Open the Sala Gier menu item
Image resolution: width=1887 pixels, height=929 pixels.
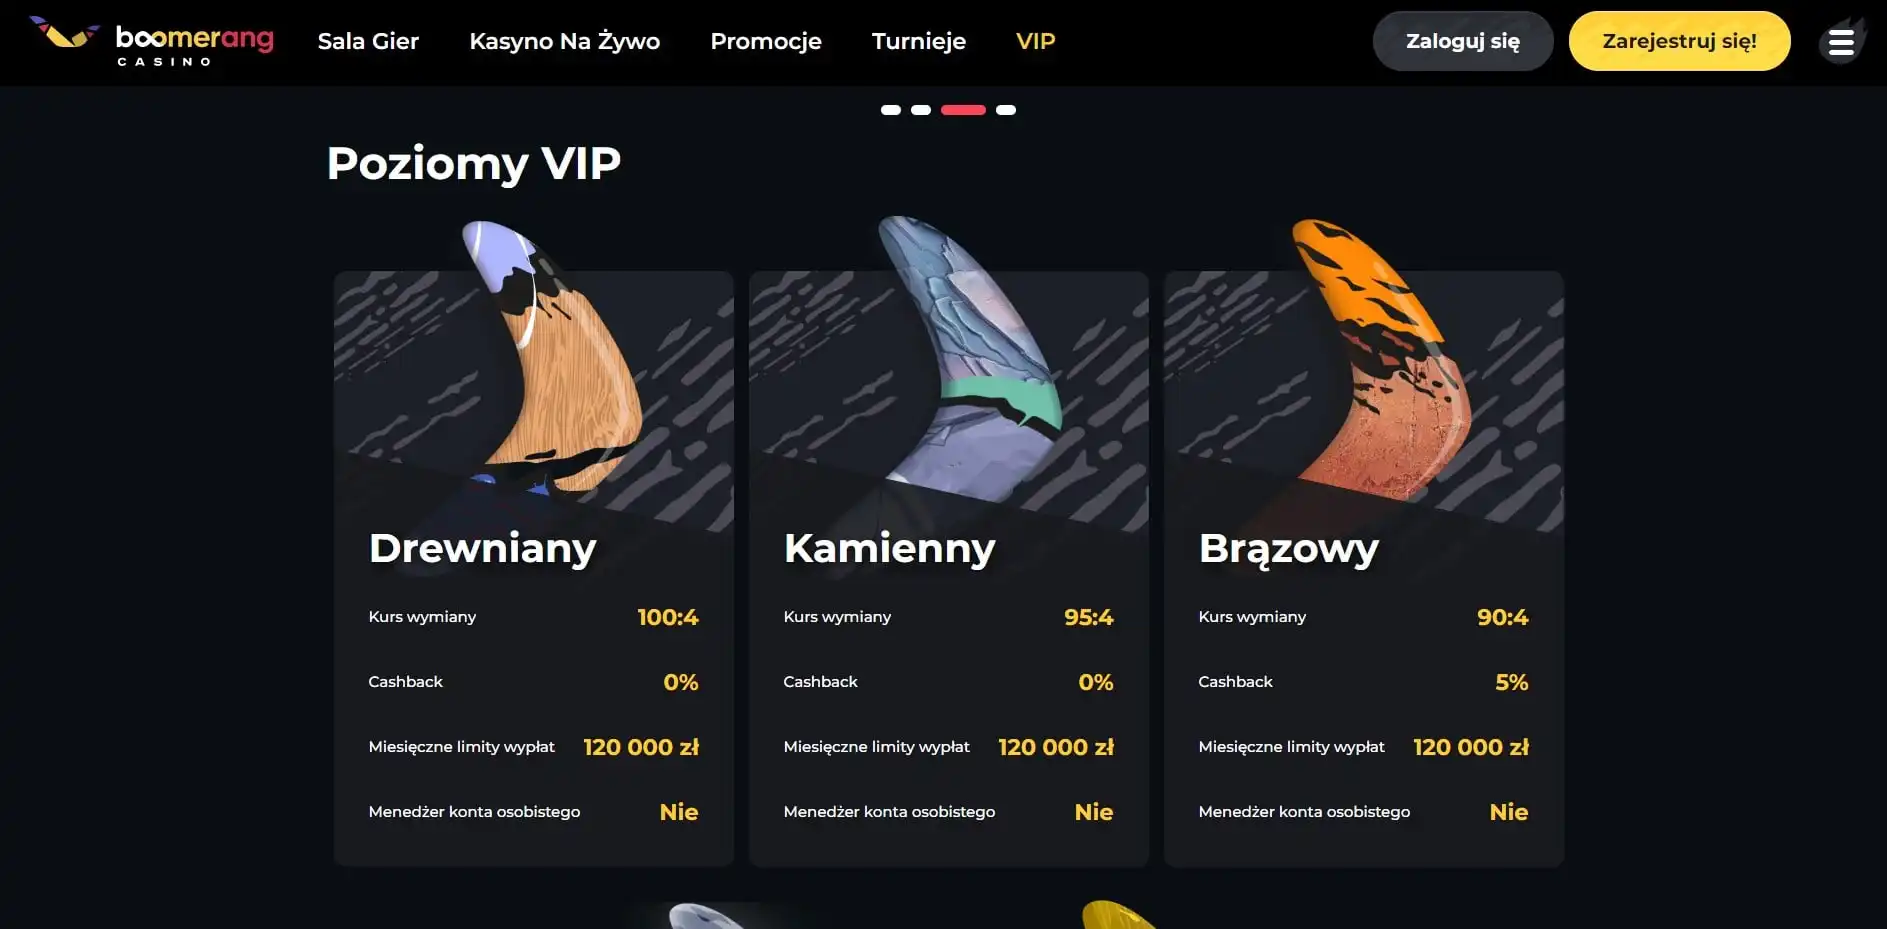pos(368,41)
